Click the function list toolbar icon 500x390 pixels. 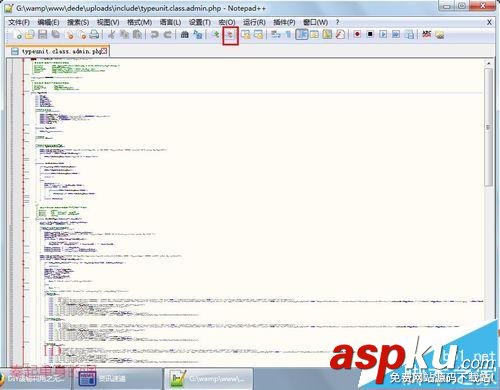tap(340, 34)
